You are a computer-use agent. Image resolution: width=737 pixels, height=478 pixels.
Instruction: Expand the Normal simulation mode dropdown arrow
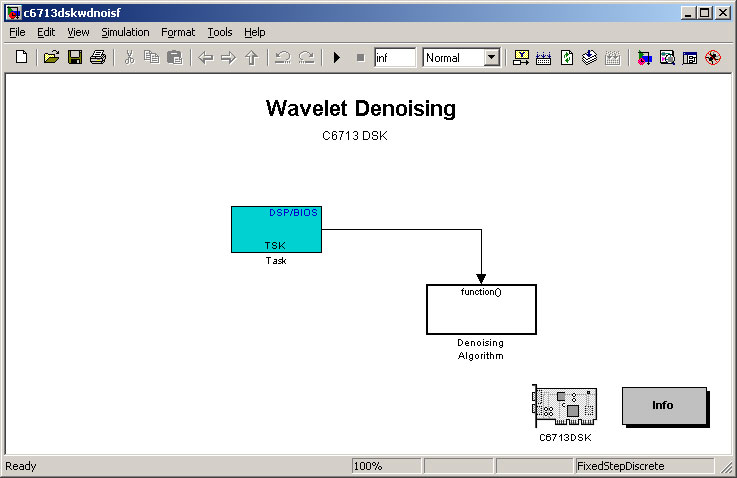point(492,57)
